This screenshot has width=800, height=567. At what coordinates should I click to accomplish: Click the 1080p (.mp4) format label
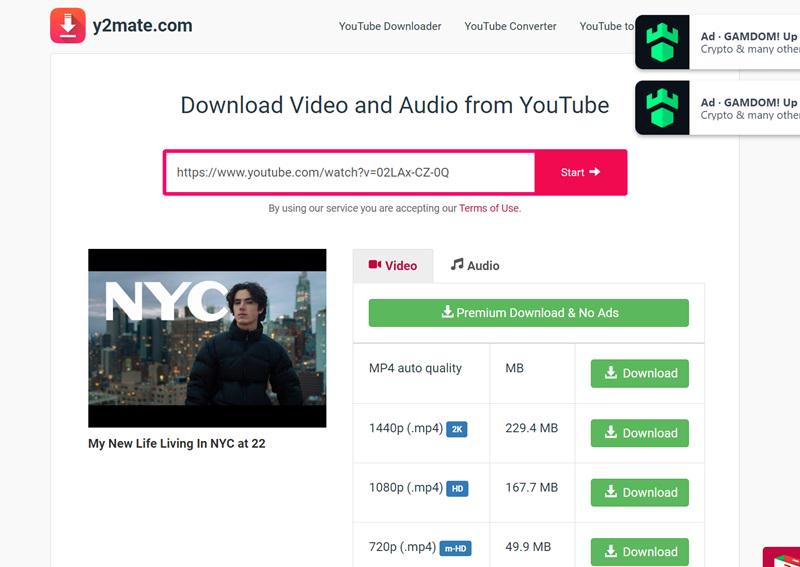pos(406,488)
